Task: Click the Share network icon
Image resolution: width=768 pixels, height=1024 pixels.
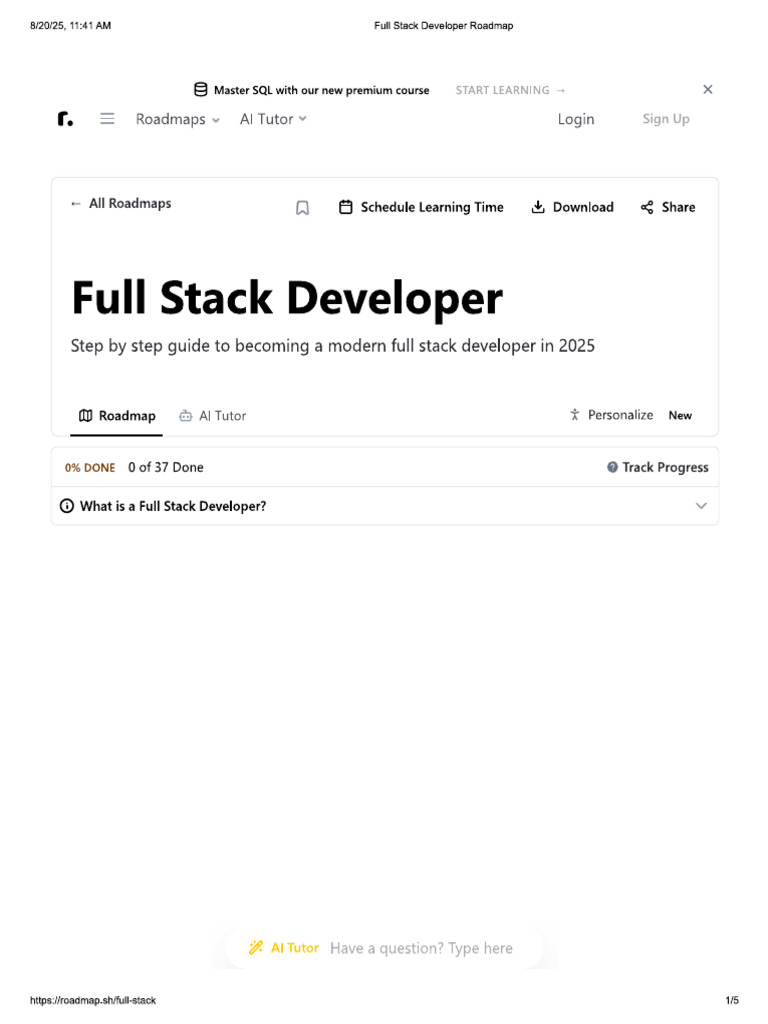Action: tap(647, 207)
